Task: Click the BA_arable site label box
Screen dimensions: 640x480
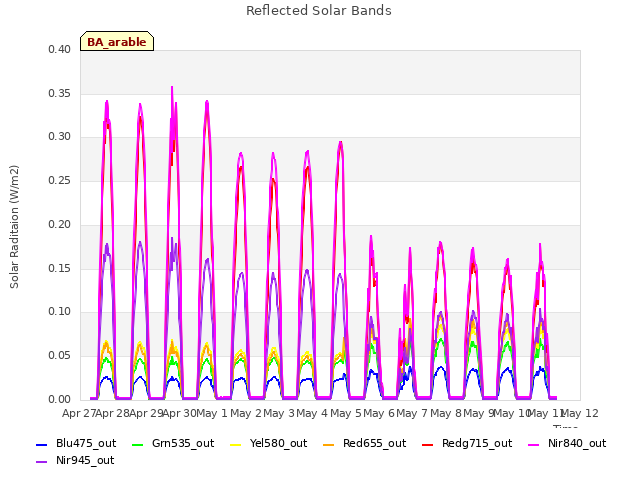Action: (117, 41)
